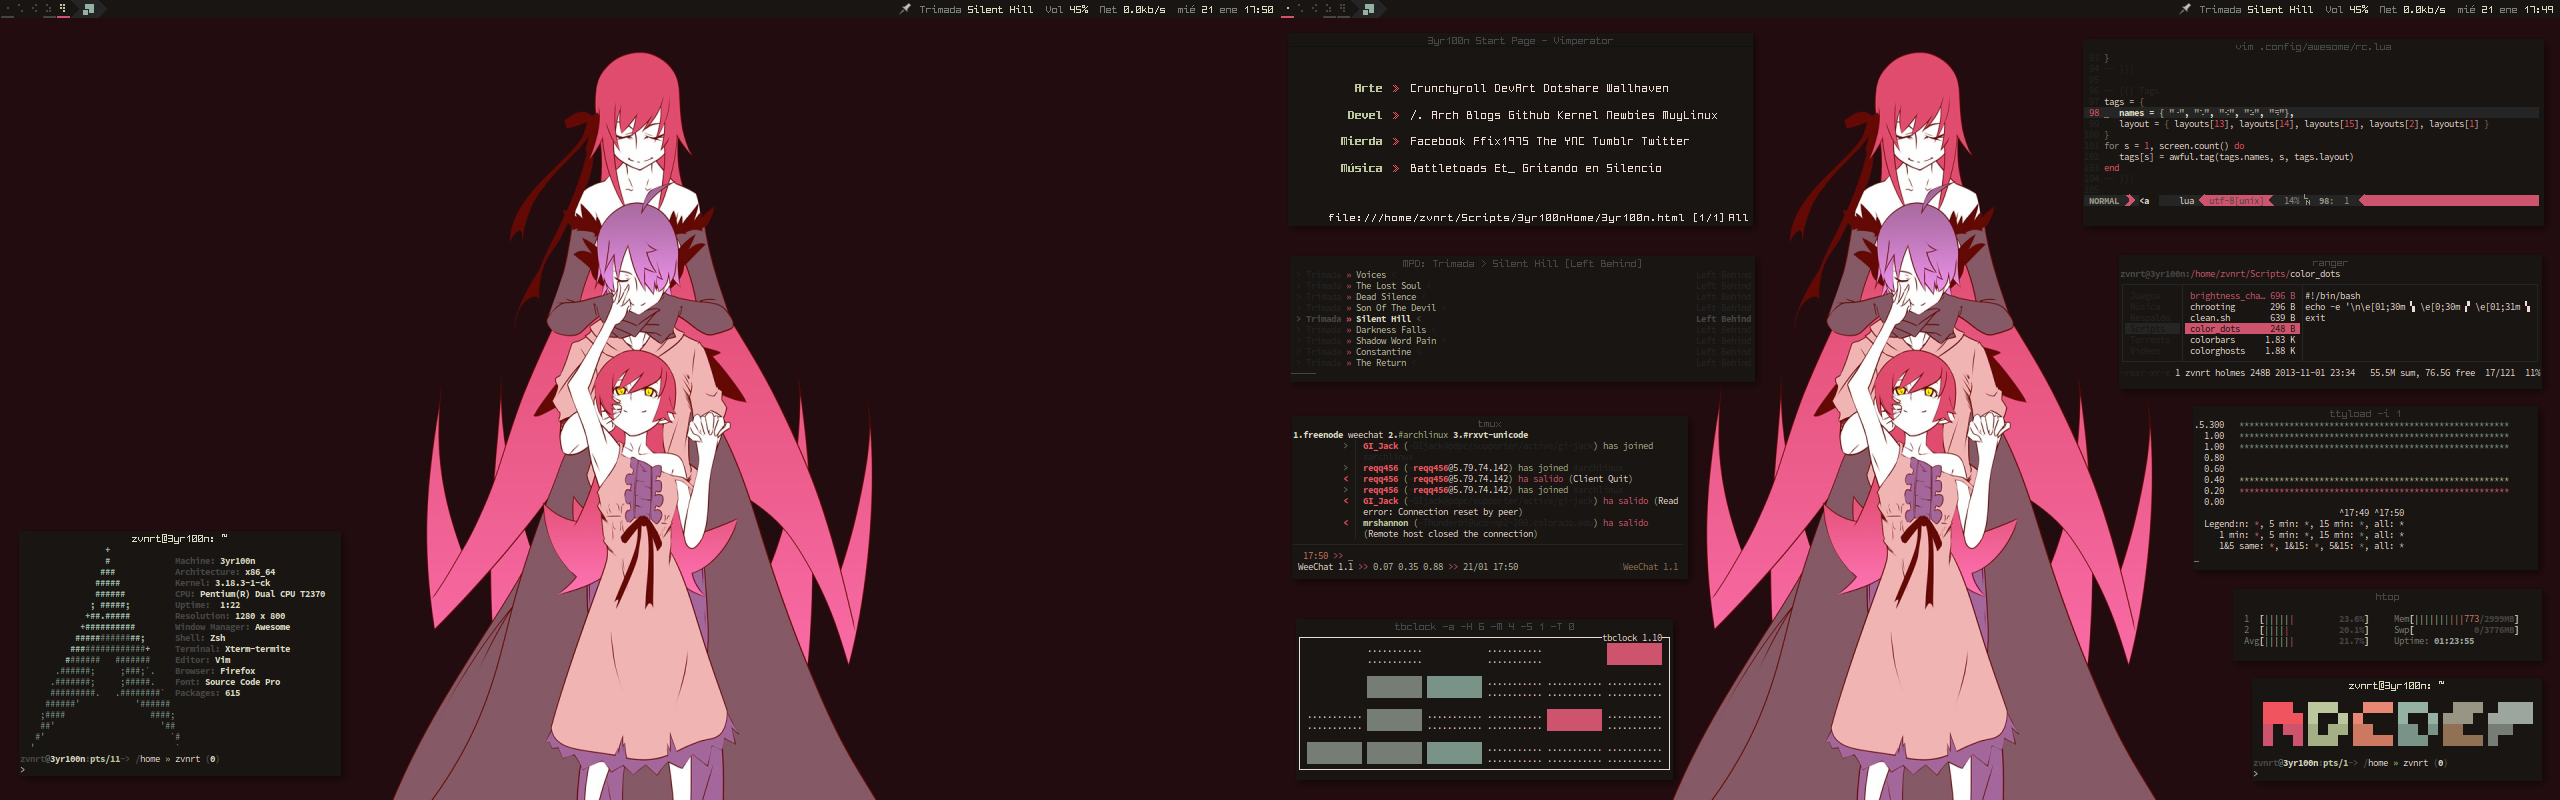This screenshot has width=2560, height=800.
Task: Select track Constantine in MPD
Action: pos(1384,352)
